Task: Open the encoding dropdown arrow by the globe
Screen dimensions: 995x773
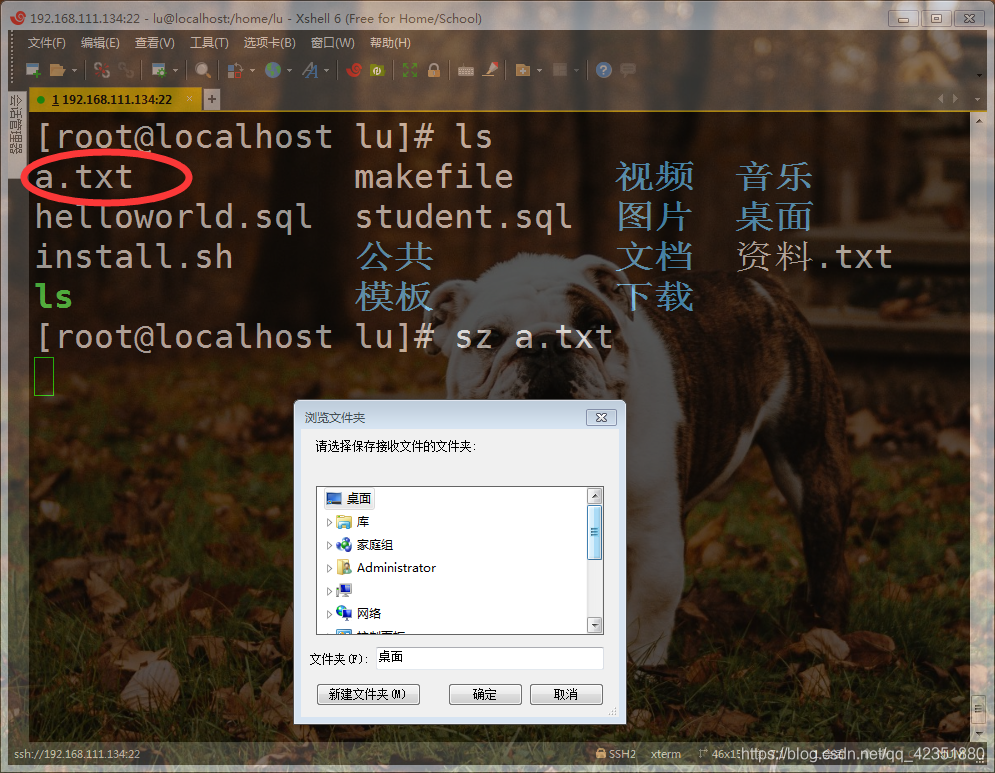Action: (x=289, y=70)
